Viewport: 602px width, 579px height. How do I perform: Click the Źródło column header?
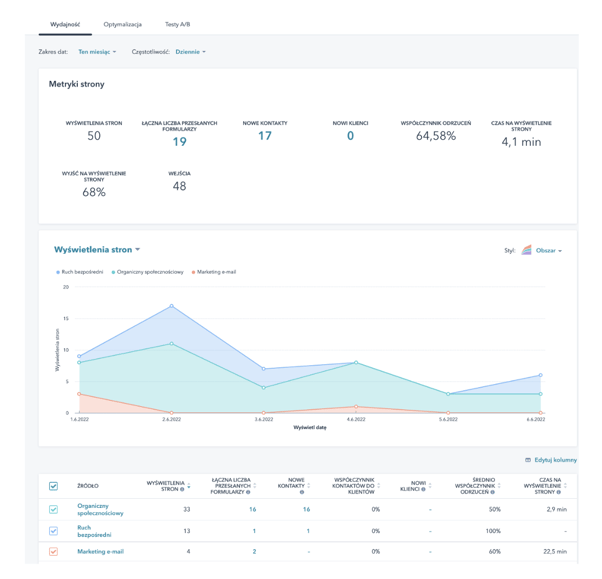[x=88, y=486]
